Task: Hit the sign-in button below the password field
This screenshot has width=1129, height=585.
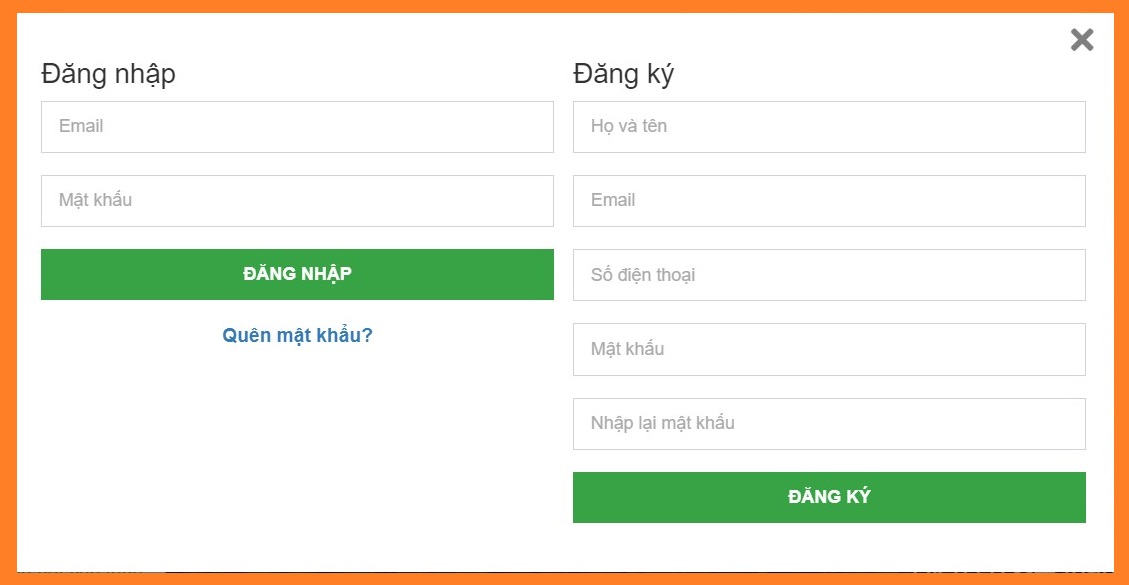Action: pyautogui.click(x=297, y=274)
